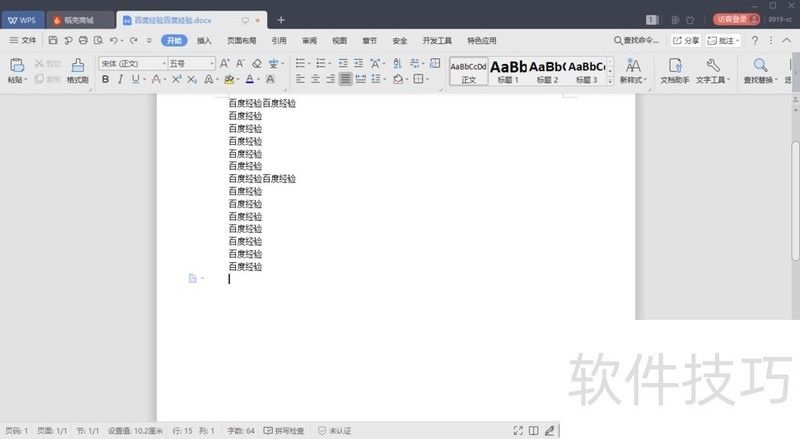
Task: Open the 文件 (File) menu
Action: [23, 40]
